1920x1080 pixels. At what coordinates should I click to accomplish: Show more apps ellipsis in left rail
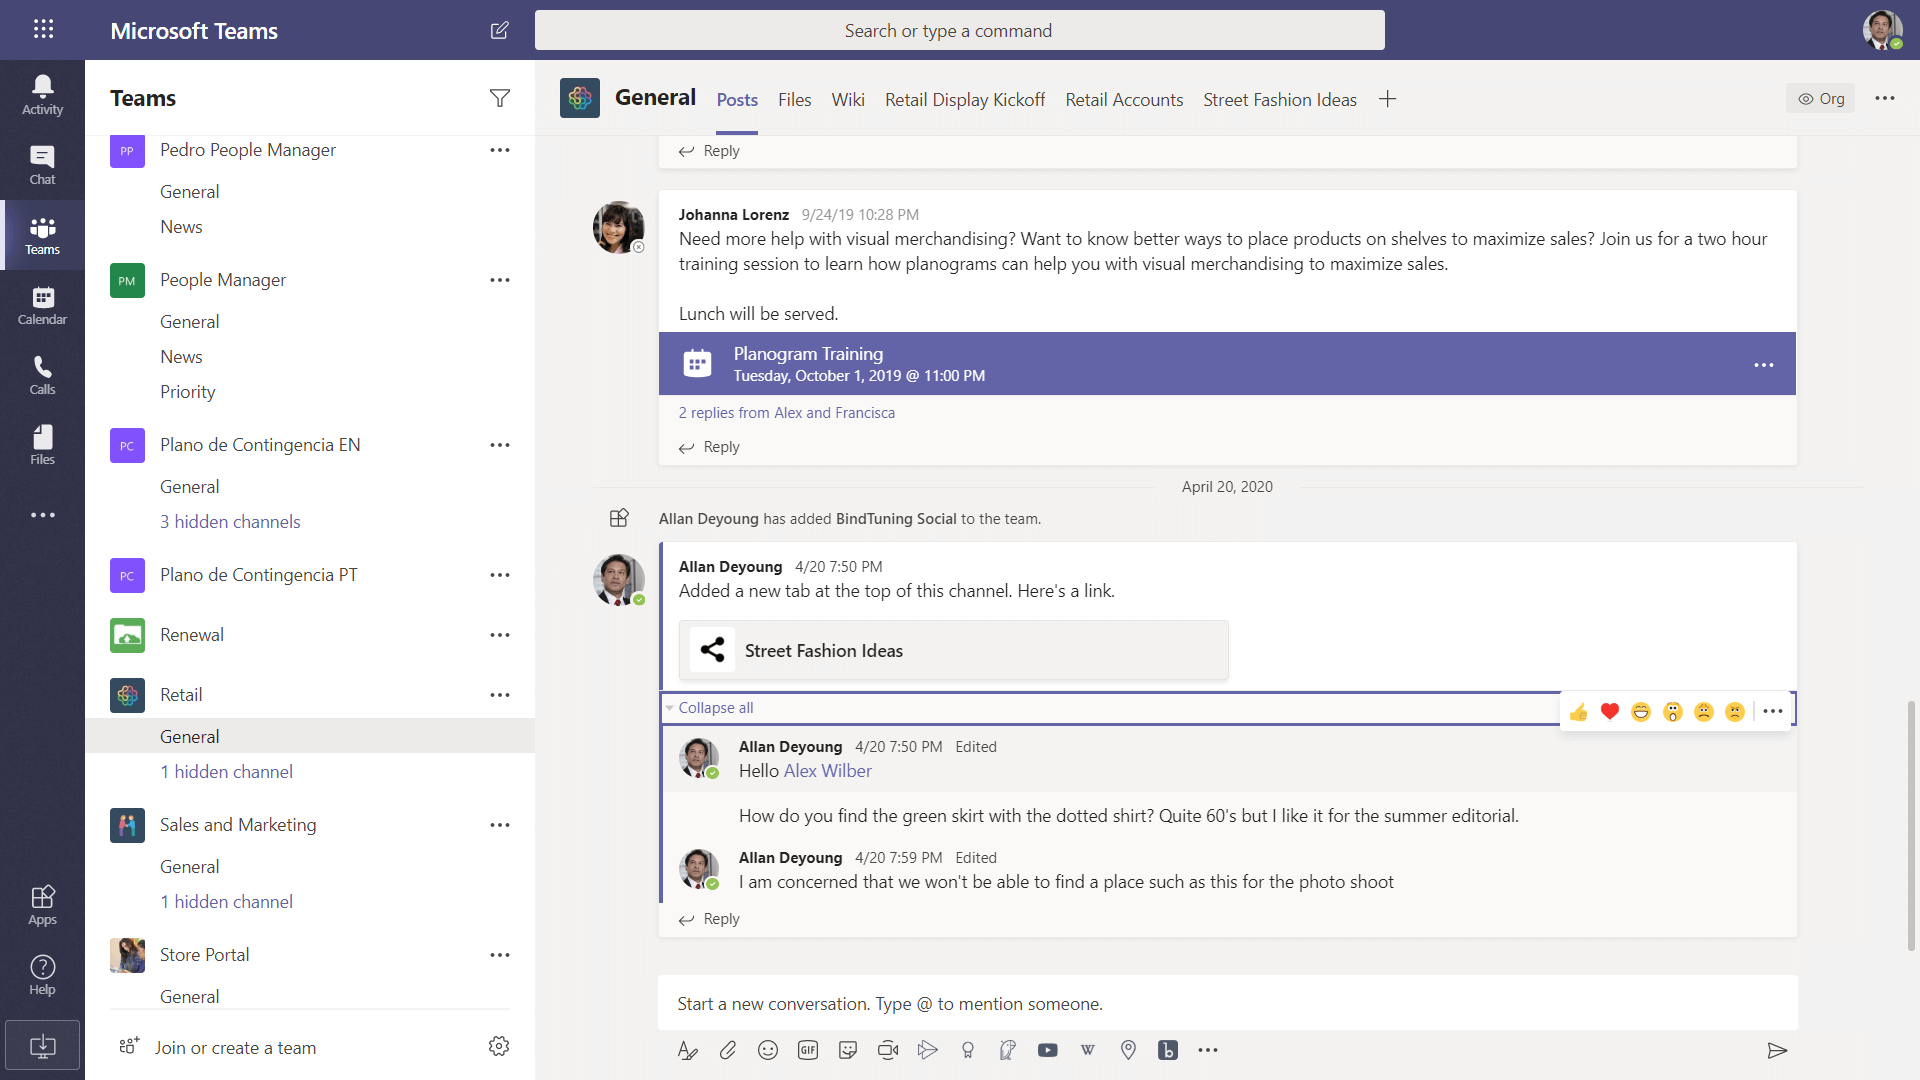(42, 515)
